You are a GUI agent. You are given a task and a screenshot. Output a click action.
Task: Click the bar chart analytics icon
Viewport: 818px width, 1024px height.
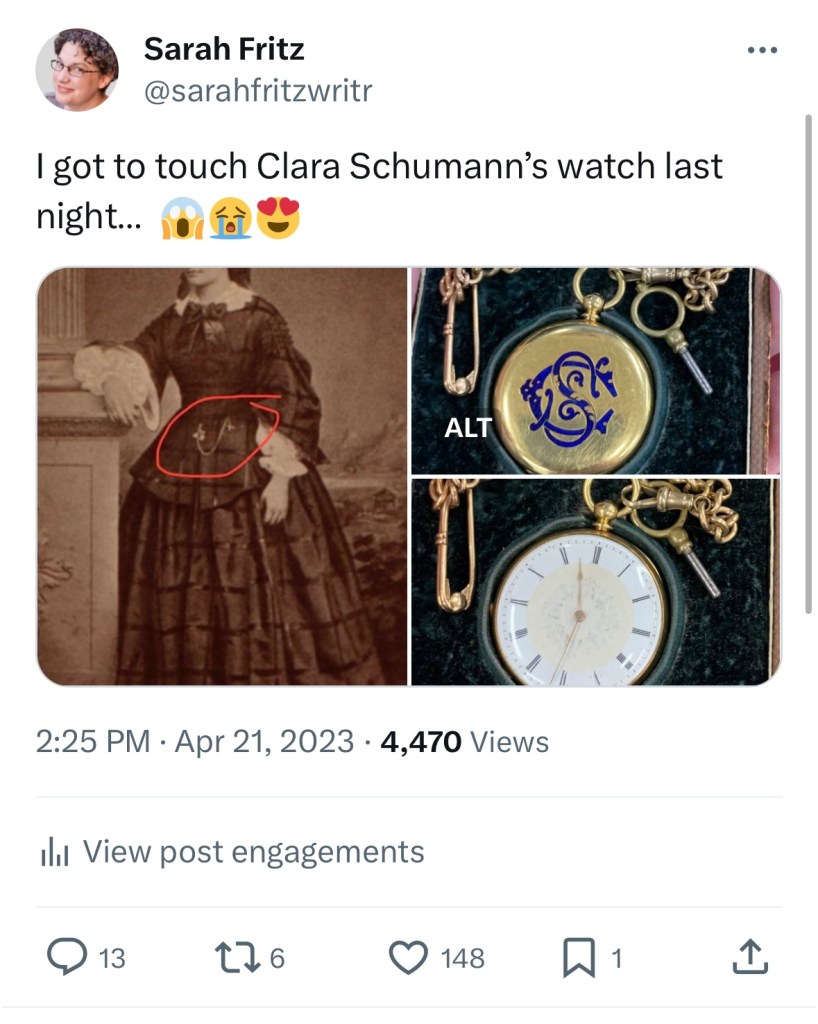(x=52, y=853)
